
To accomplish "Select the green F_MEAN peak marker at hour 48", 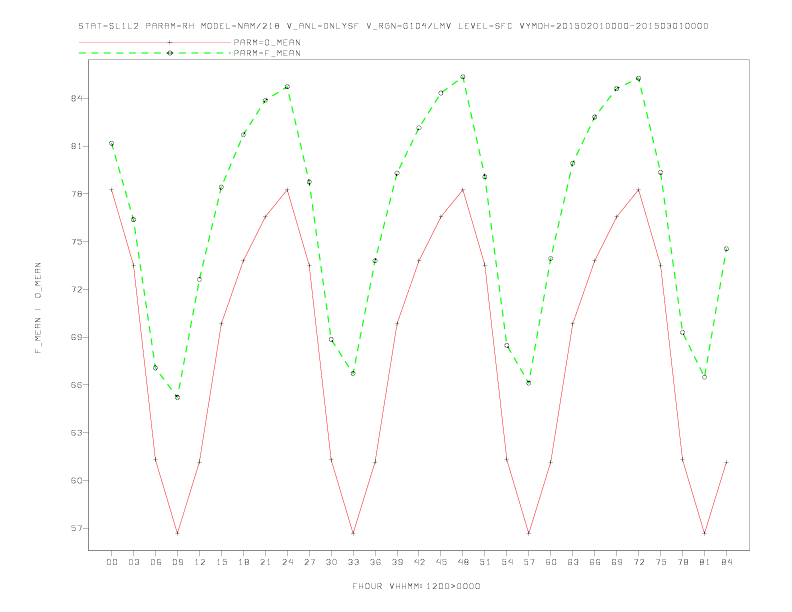I will click(x=463, y=77).
